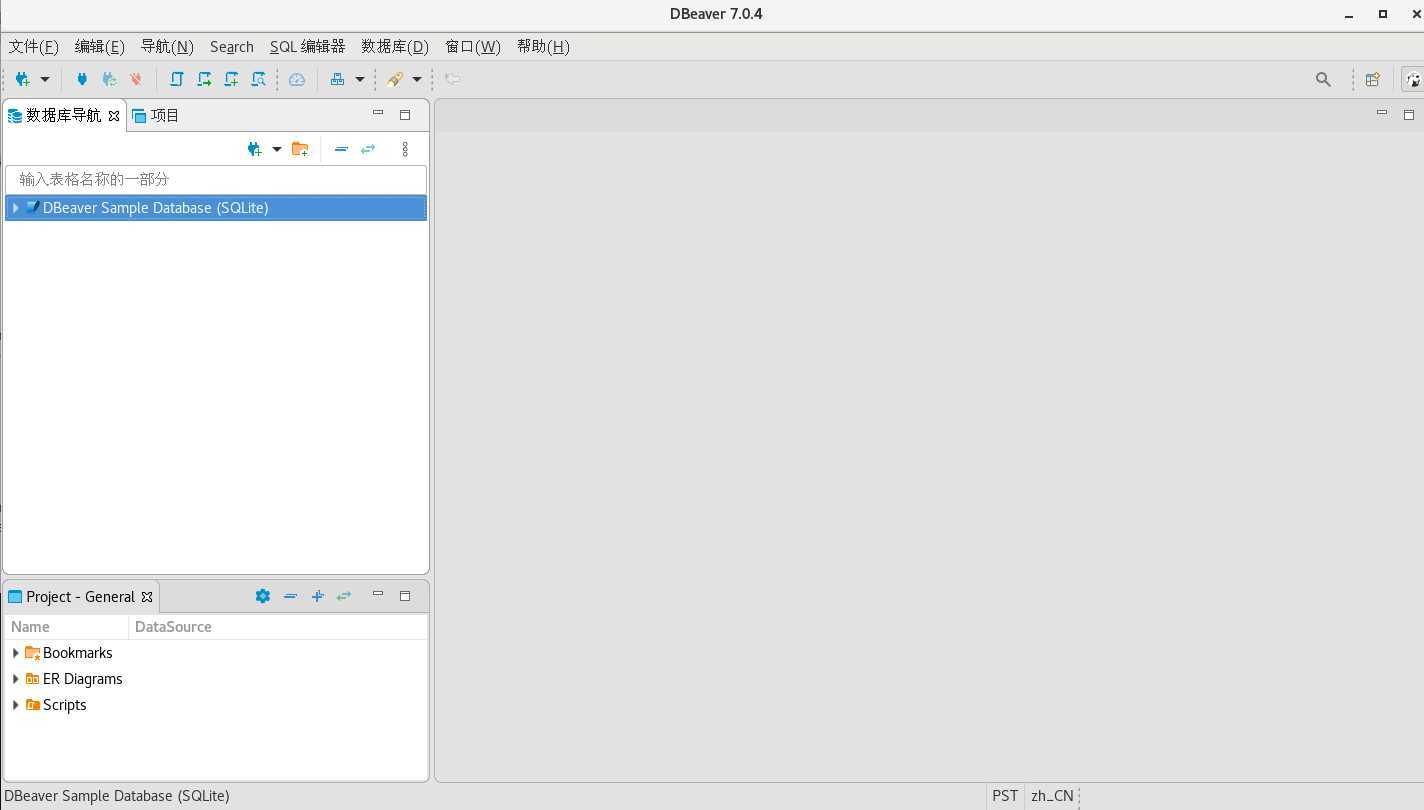
Task: Click the create new folder icon in navigator
Action: [x=300, y=149]
